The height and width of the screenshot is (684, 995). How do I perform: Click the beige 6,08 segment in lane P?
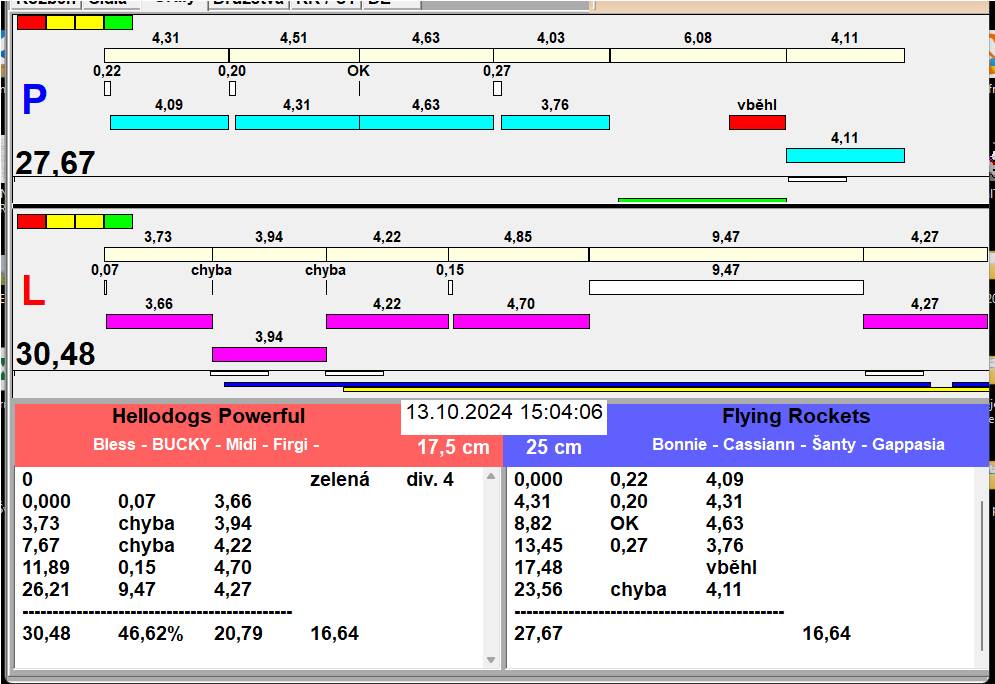[698, 55]
